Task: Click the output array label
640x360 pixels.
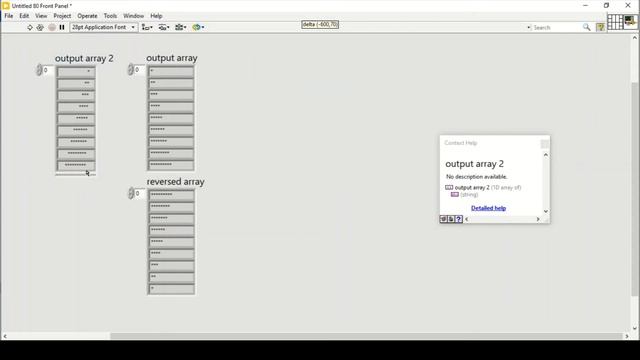Action: (172, 58)
